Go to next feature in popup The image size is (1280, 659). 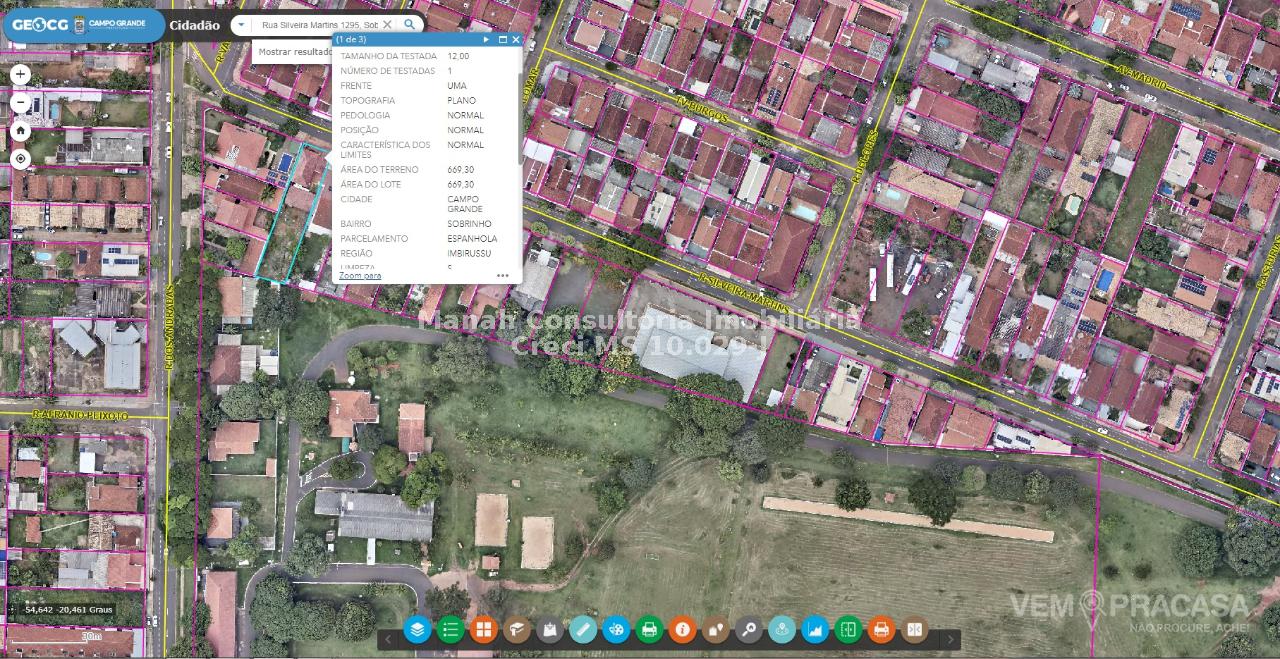click(487, 39)
